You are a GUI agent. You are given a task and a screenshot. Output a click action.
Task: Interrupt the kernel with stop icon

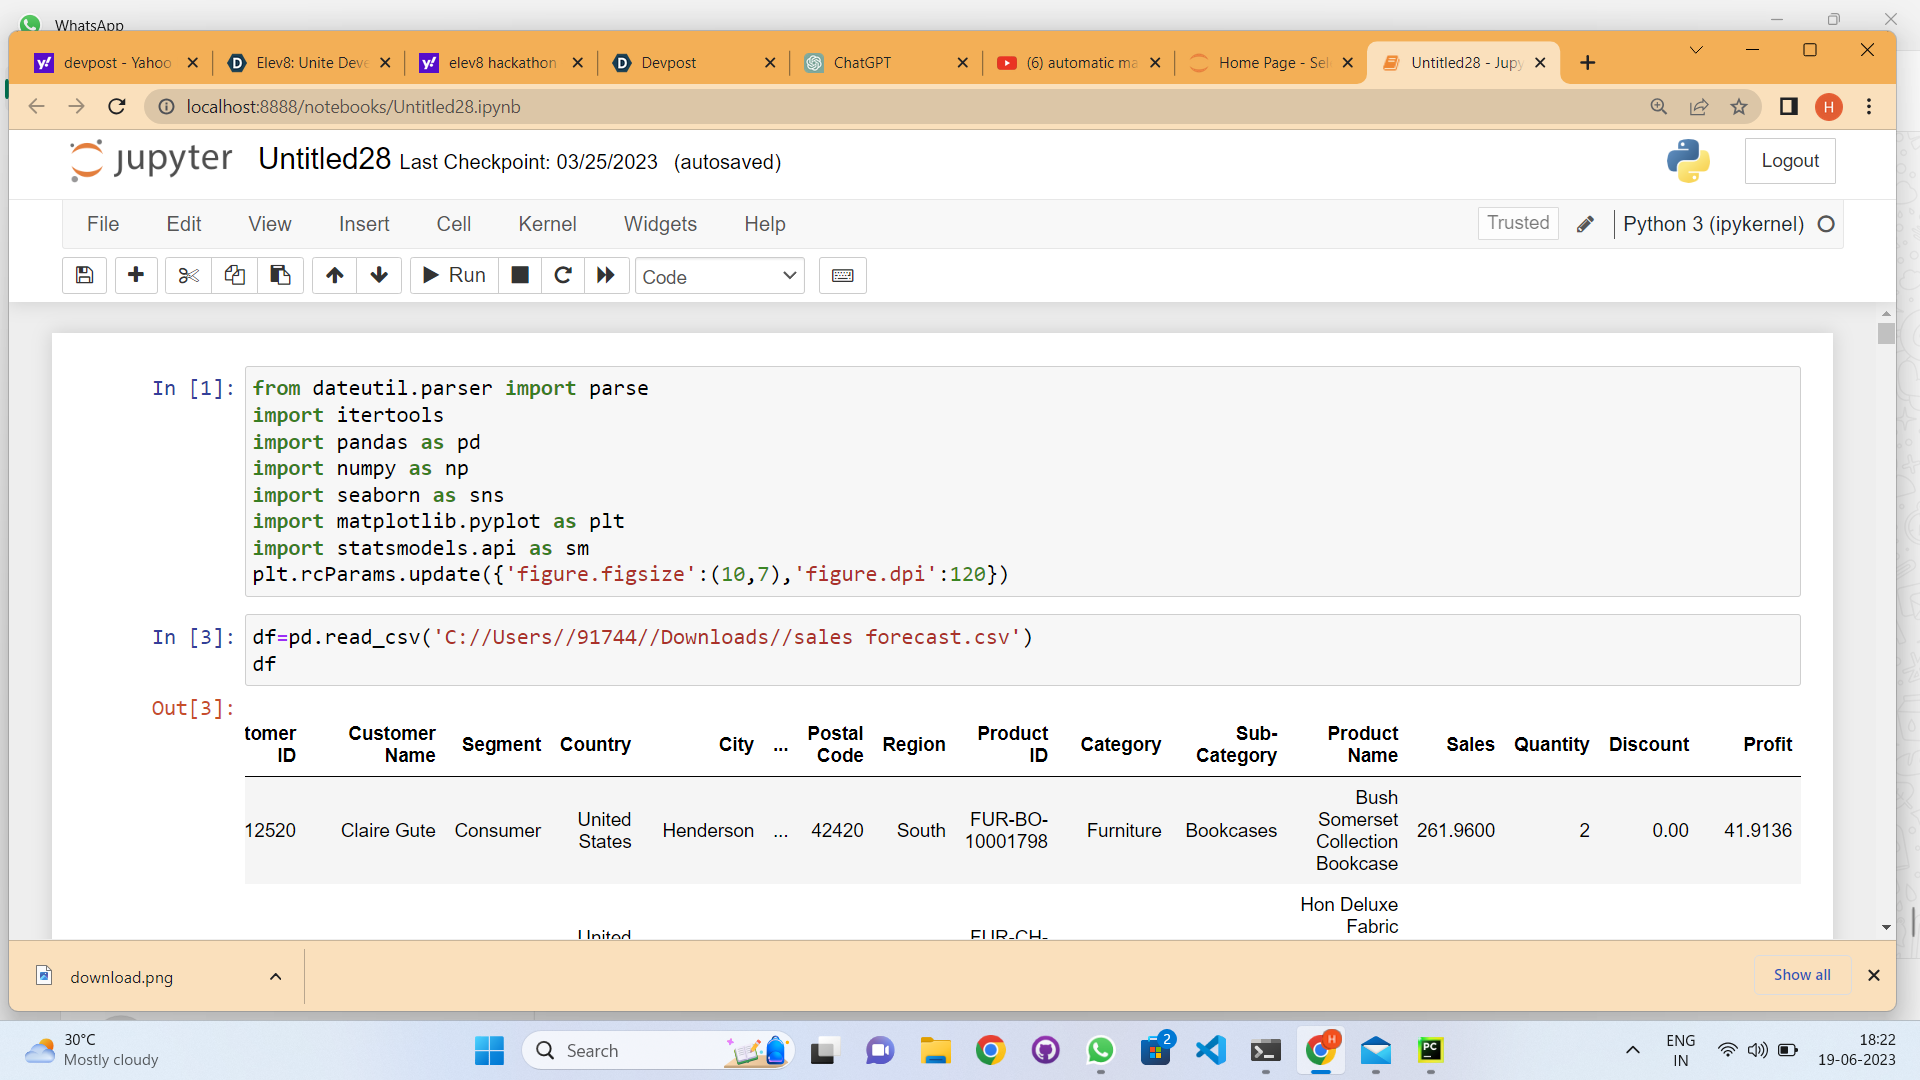pyautogui.click(x=520, y=275)
